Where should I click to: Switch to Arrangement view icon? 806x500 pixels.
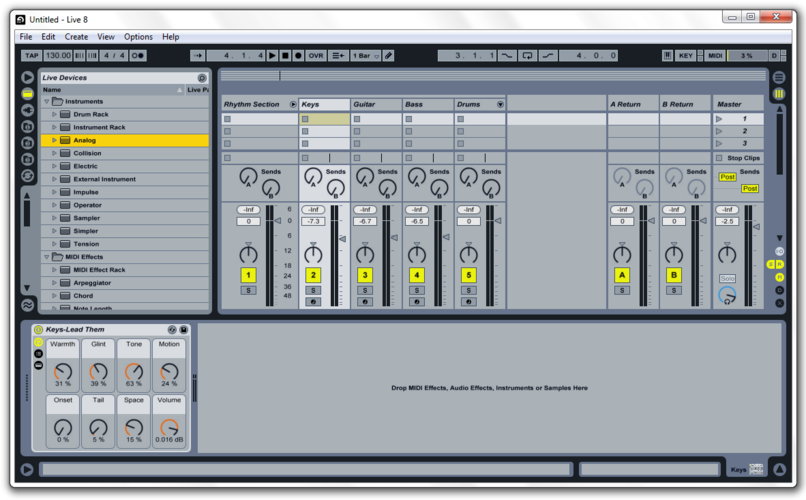[779, 78]
